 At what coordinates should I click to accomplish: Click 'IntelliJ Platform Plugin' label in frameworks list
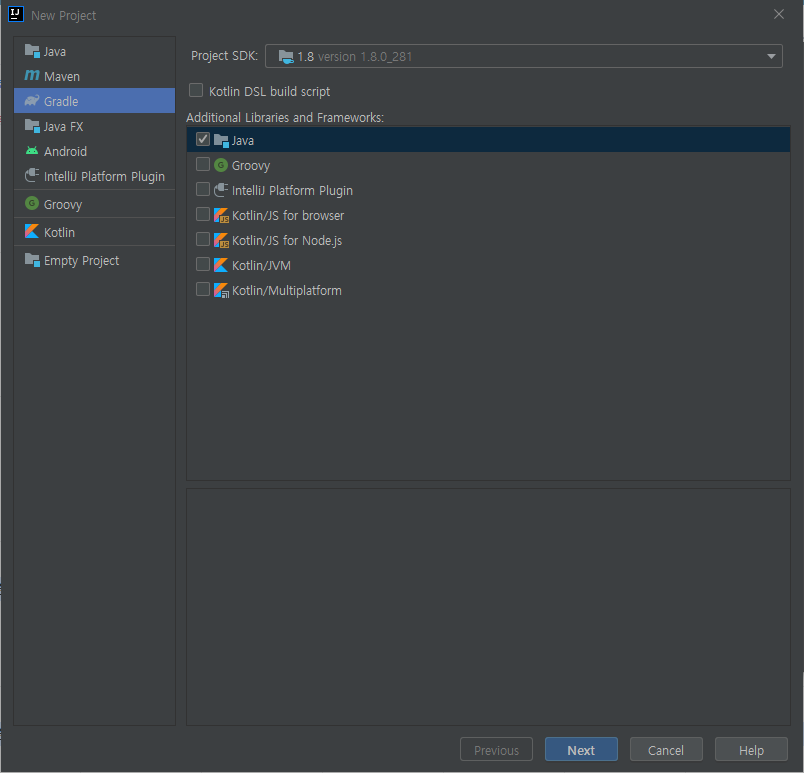[292, 190]
